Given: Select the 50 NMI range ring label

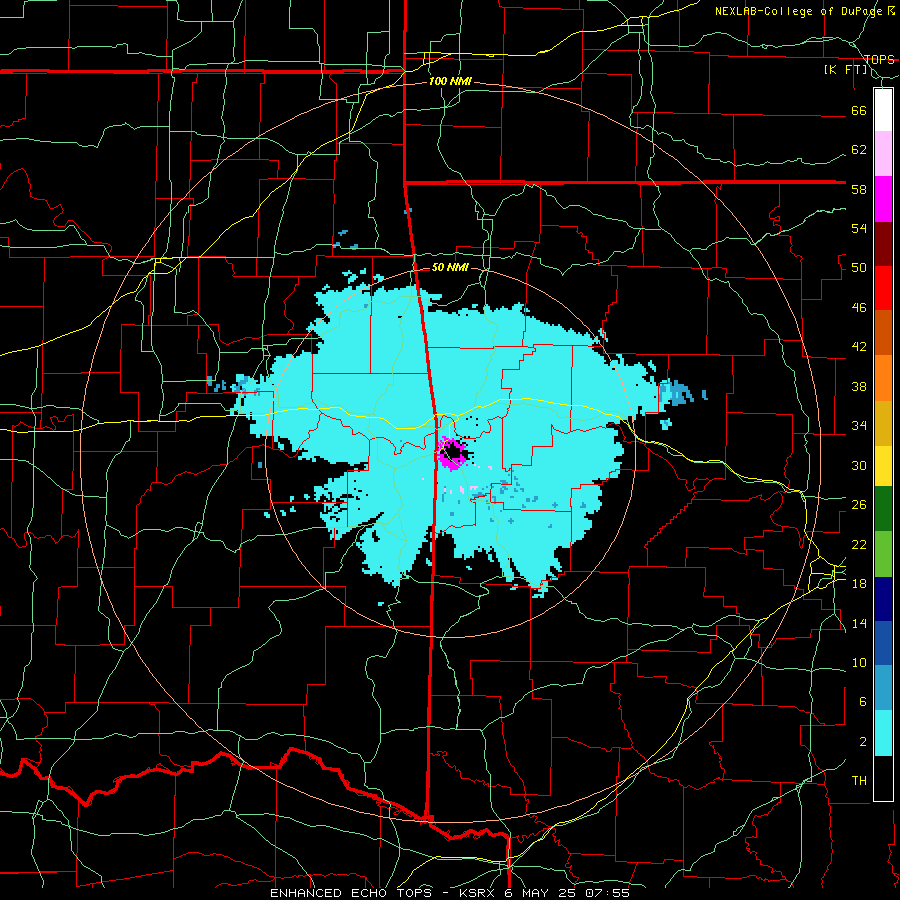Looking at the screenshot, I should pos(450,267).
